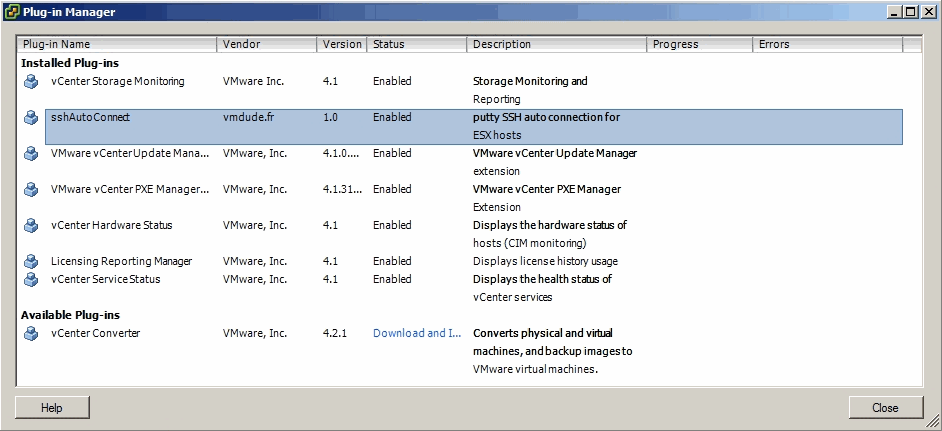Click version 4.1.31... of PXE Manager
942x431 pixels.
click(x=342, y=189)
